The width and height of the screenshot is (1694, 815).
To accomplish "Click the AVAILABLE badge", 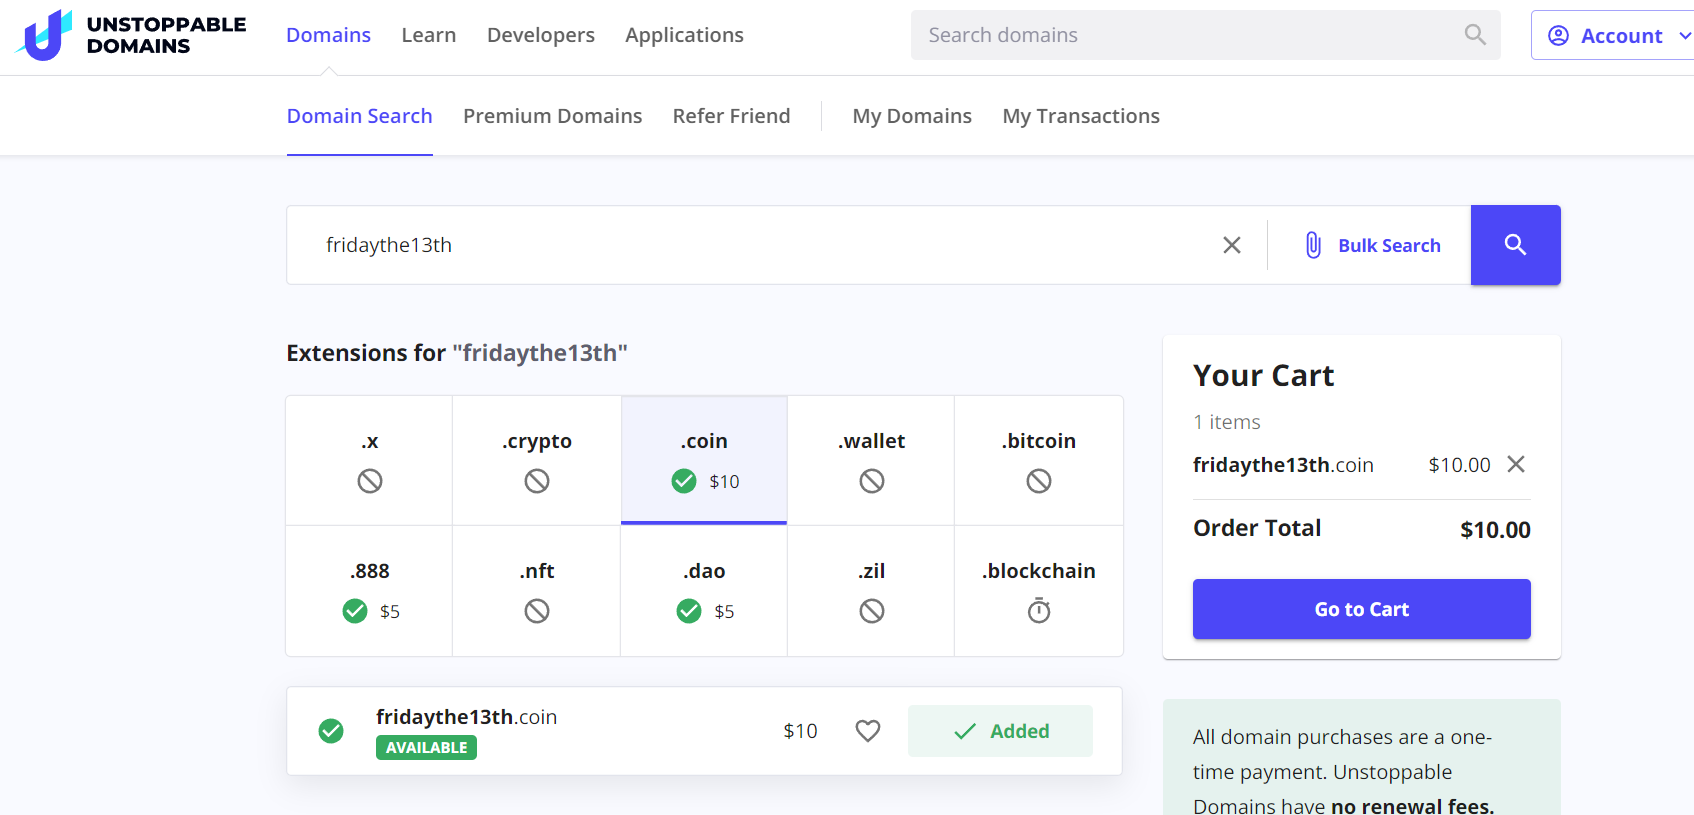I will [x=426, y=748].
